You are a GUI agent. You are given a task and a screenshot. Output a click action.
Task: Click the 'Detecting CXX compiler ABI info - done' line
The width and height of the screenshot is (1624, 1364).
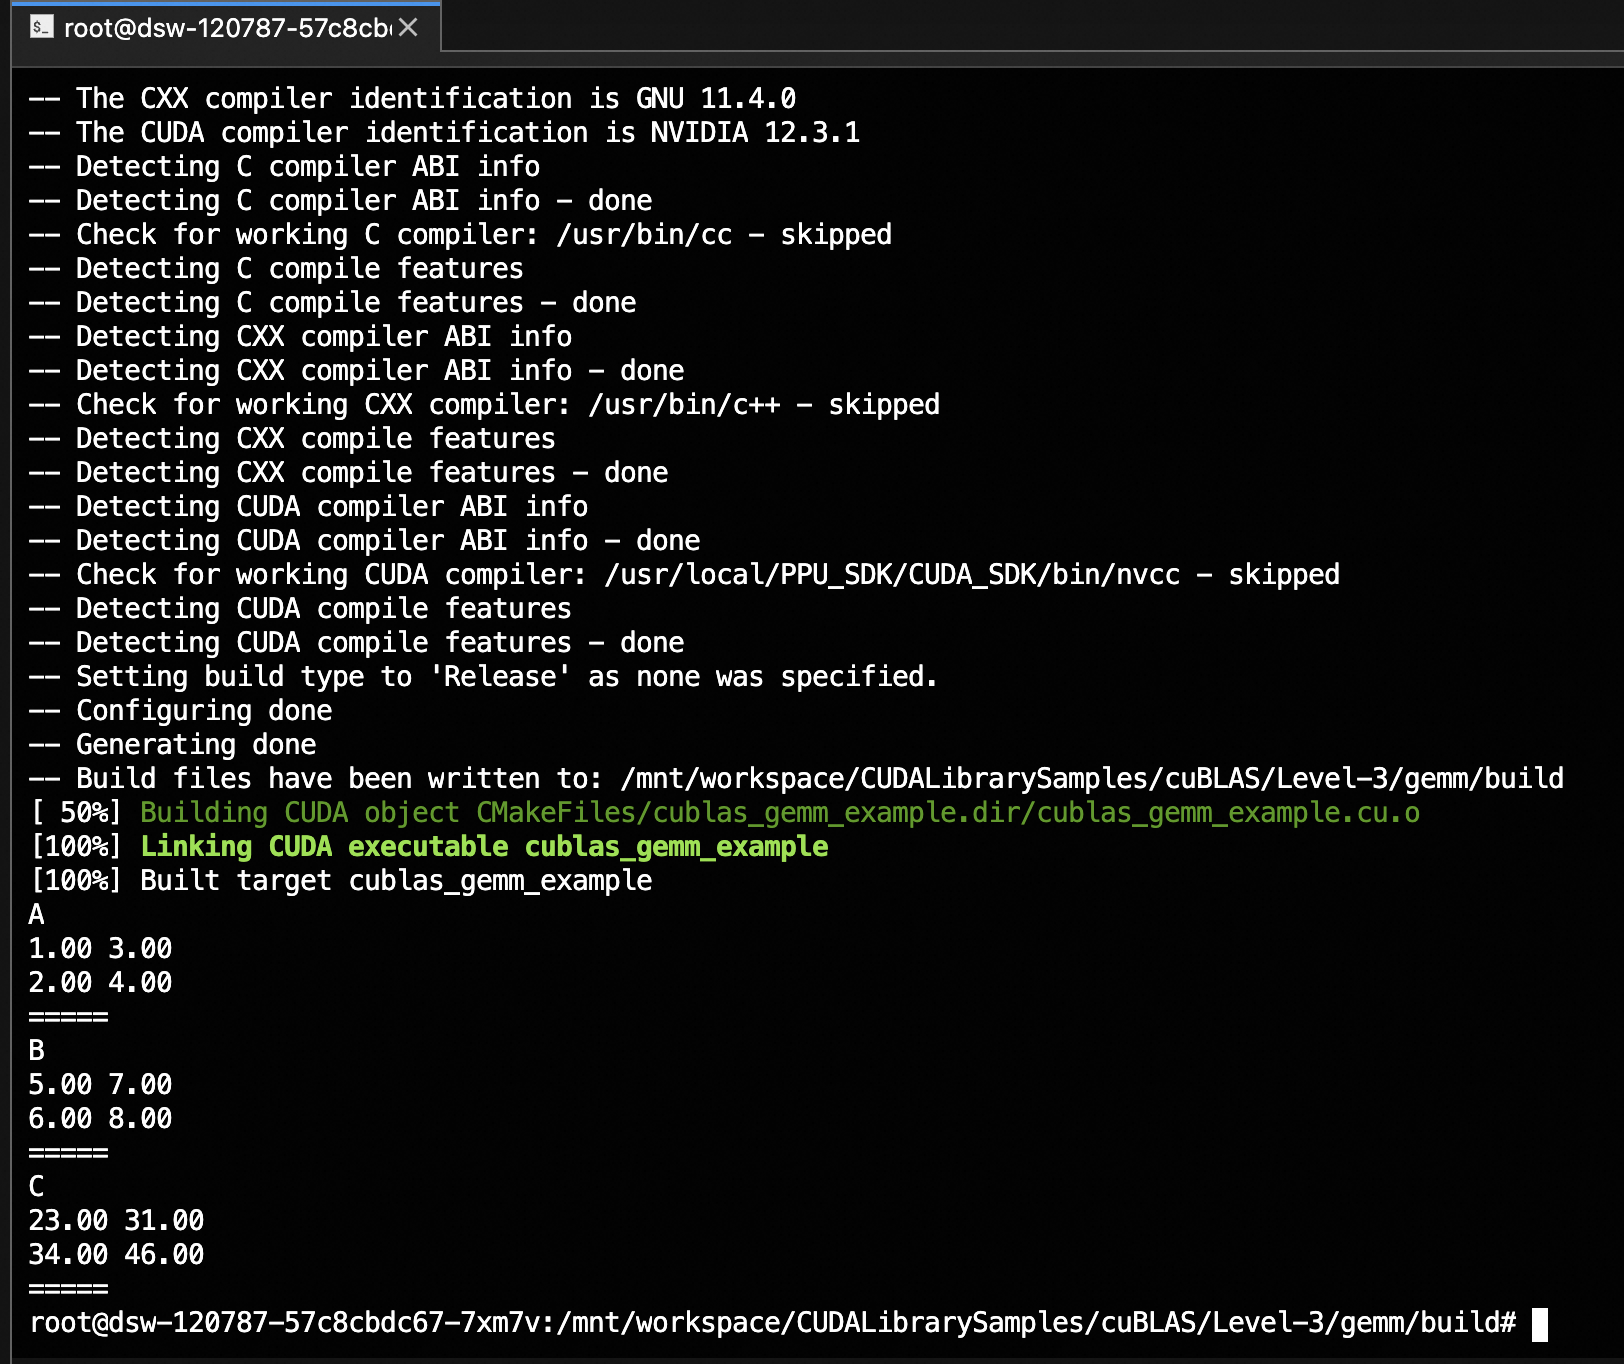tap(356, 370)
